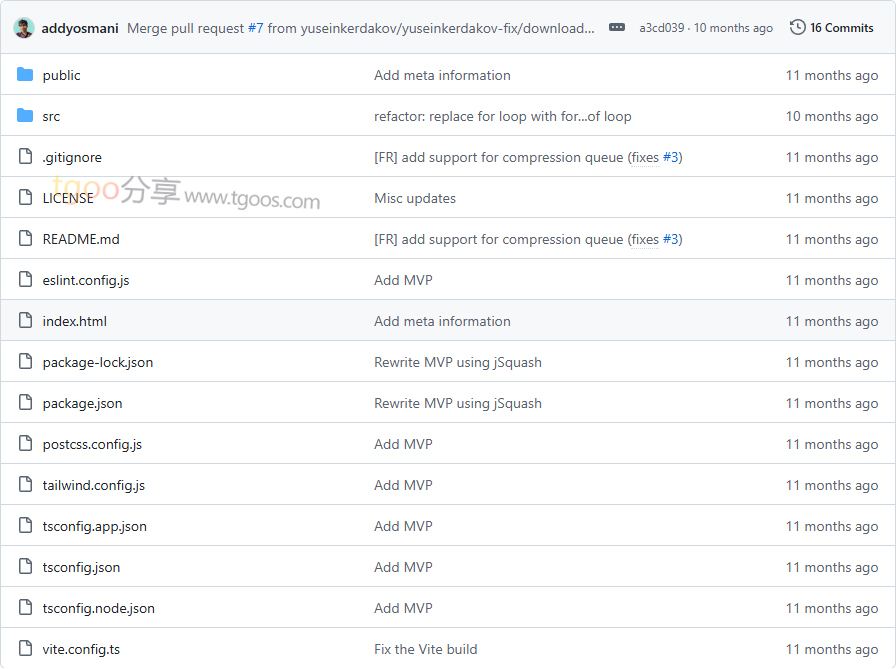The width and height of the screenshot is (896, 669).
Task: Open commit hash a3cd039
Action: (662, 28)
